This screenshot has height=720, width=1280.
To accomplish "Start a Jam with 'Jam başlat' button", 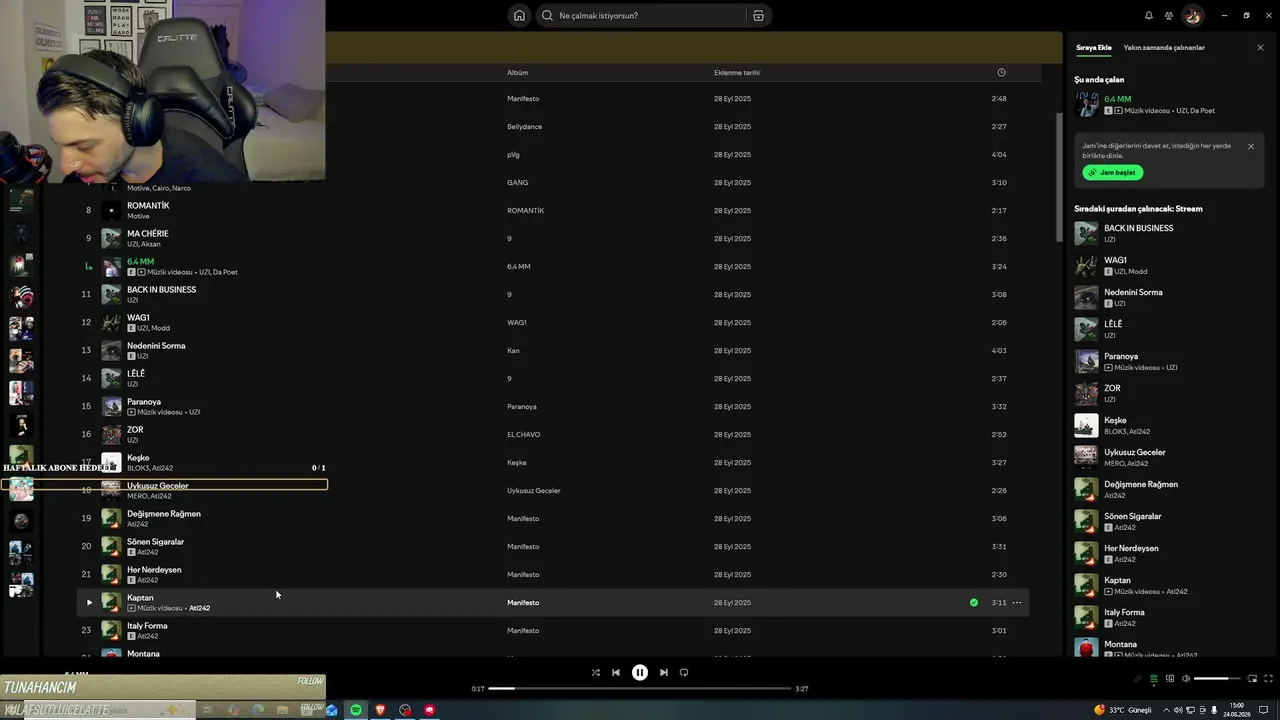I will (1112, 172).
